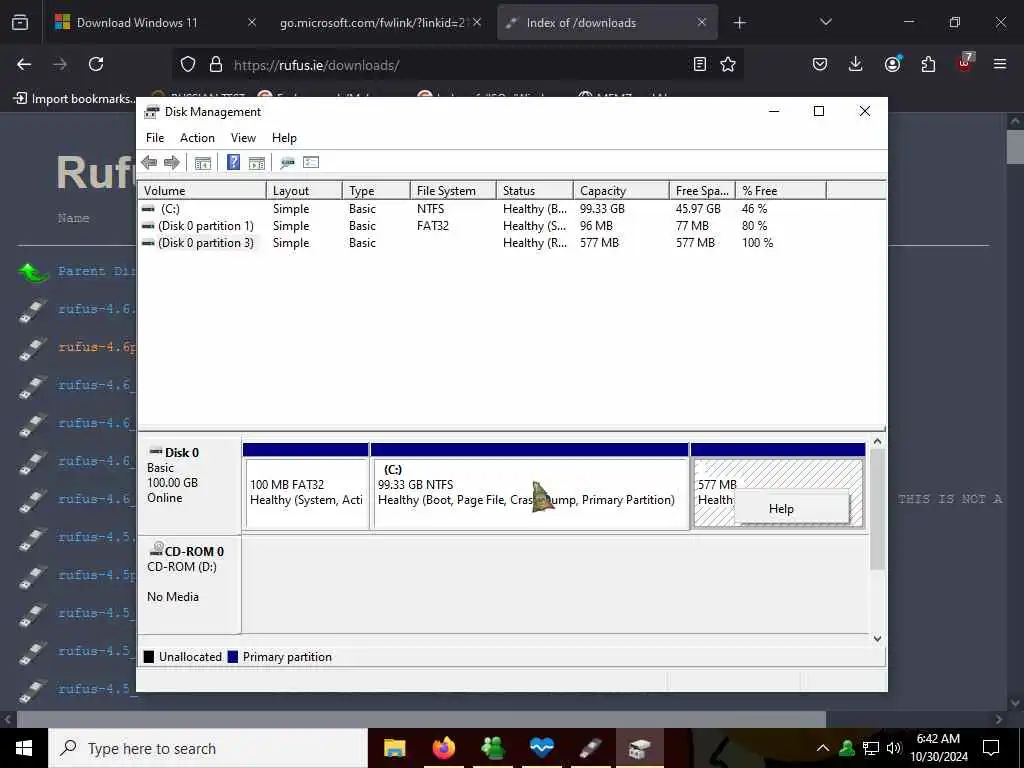Open the Firefox Downloads panel
The width and height of the screenshot is (1024, 768).
point(856,64)
